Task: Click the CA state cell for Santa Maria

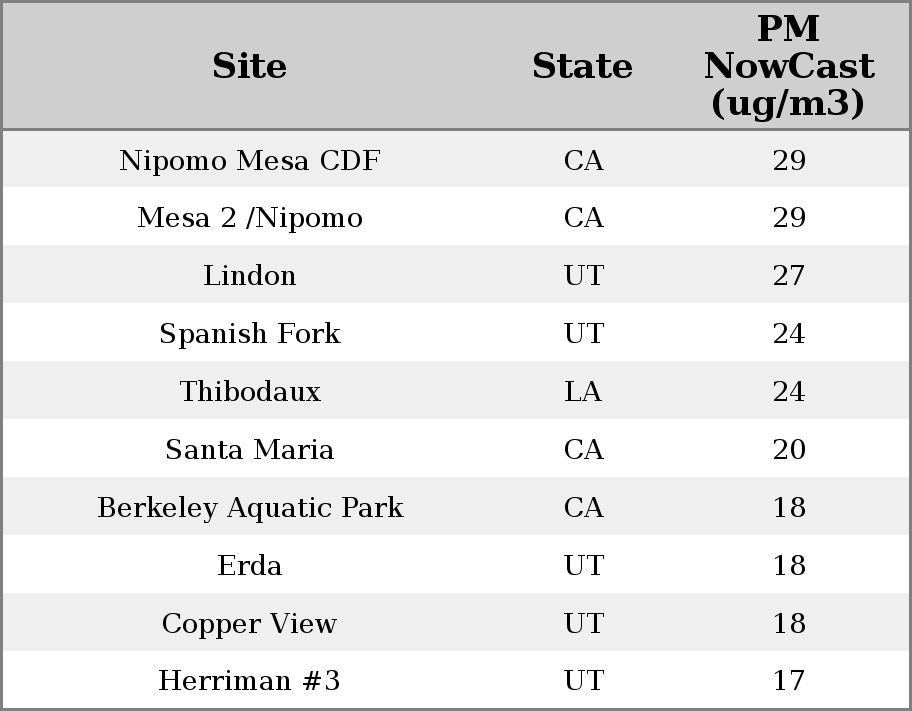Action: [583, 450]
